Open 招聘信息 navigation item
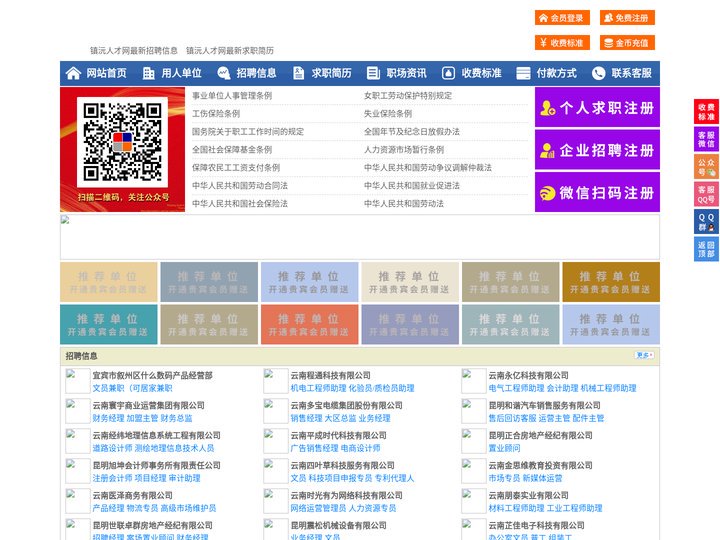Viewport: 720px width, 540px height. pyautogui.click(x=256, y=73)
